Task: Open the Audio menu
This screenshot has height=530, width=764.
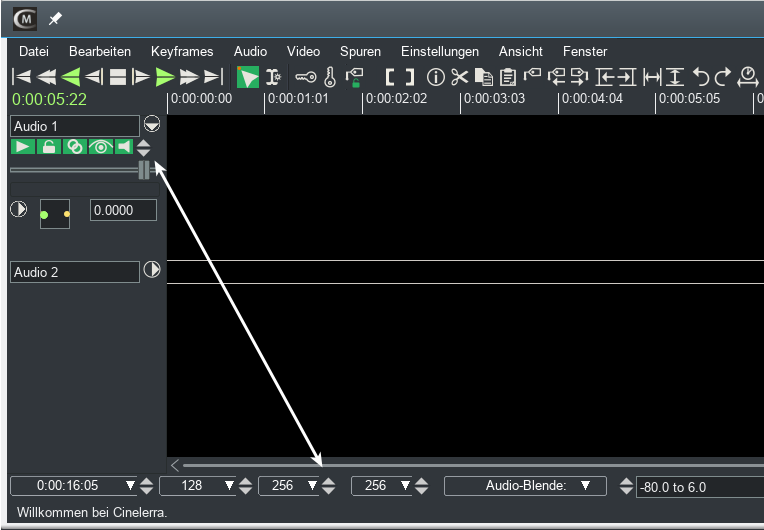Action: pyautogui.click(x=250, y=51)
